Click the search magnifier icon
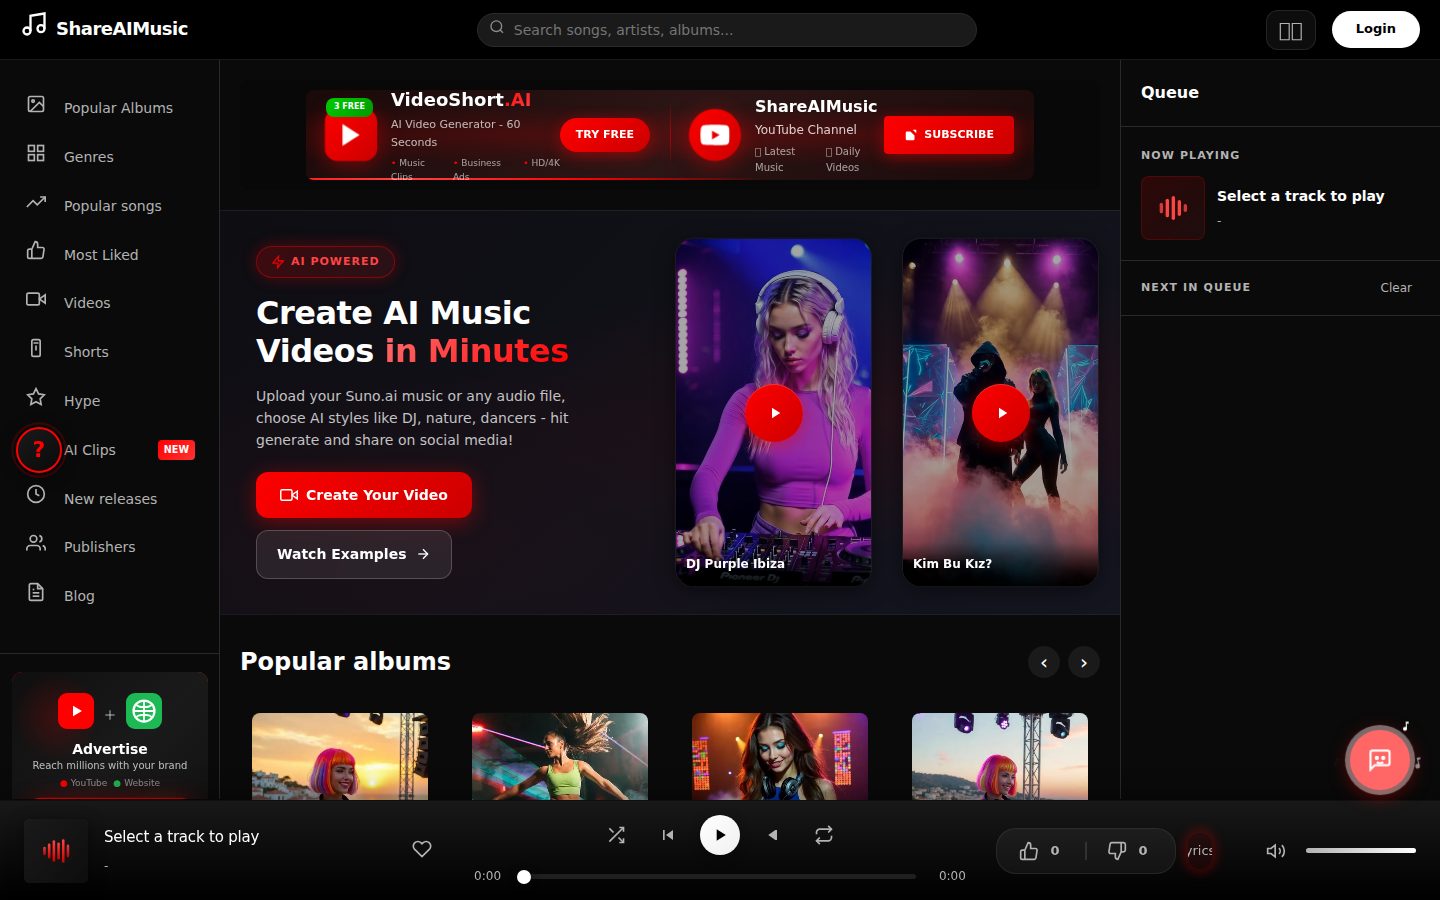Screen dimensions: 1440x900 click(x=497, y=28)
